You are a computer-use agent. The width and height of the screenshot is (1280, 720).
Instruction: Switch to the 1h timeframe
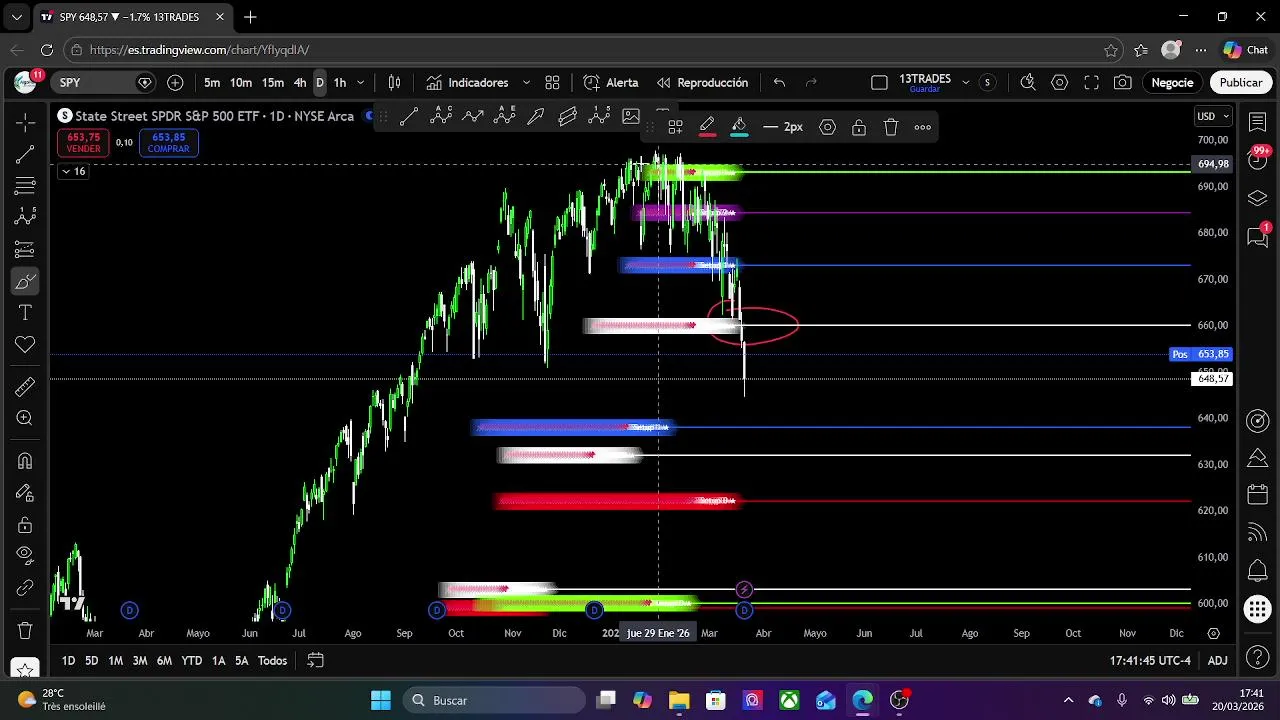point(340,83)
